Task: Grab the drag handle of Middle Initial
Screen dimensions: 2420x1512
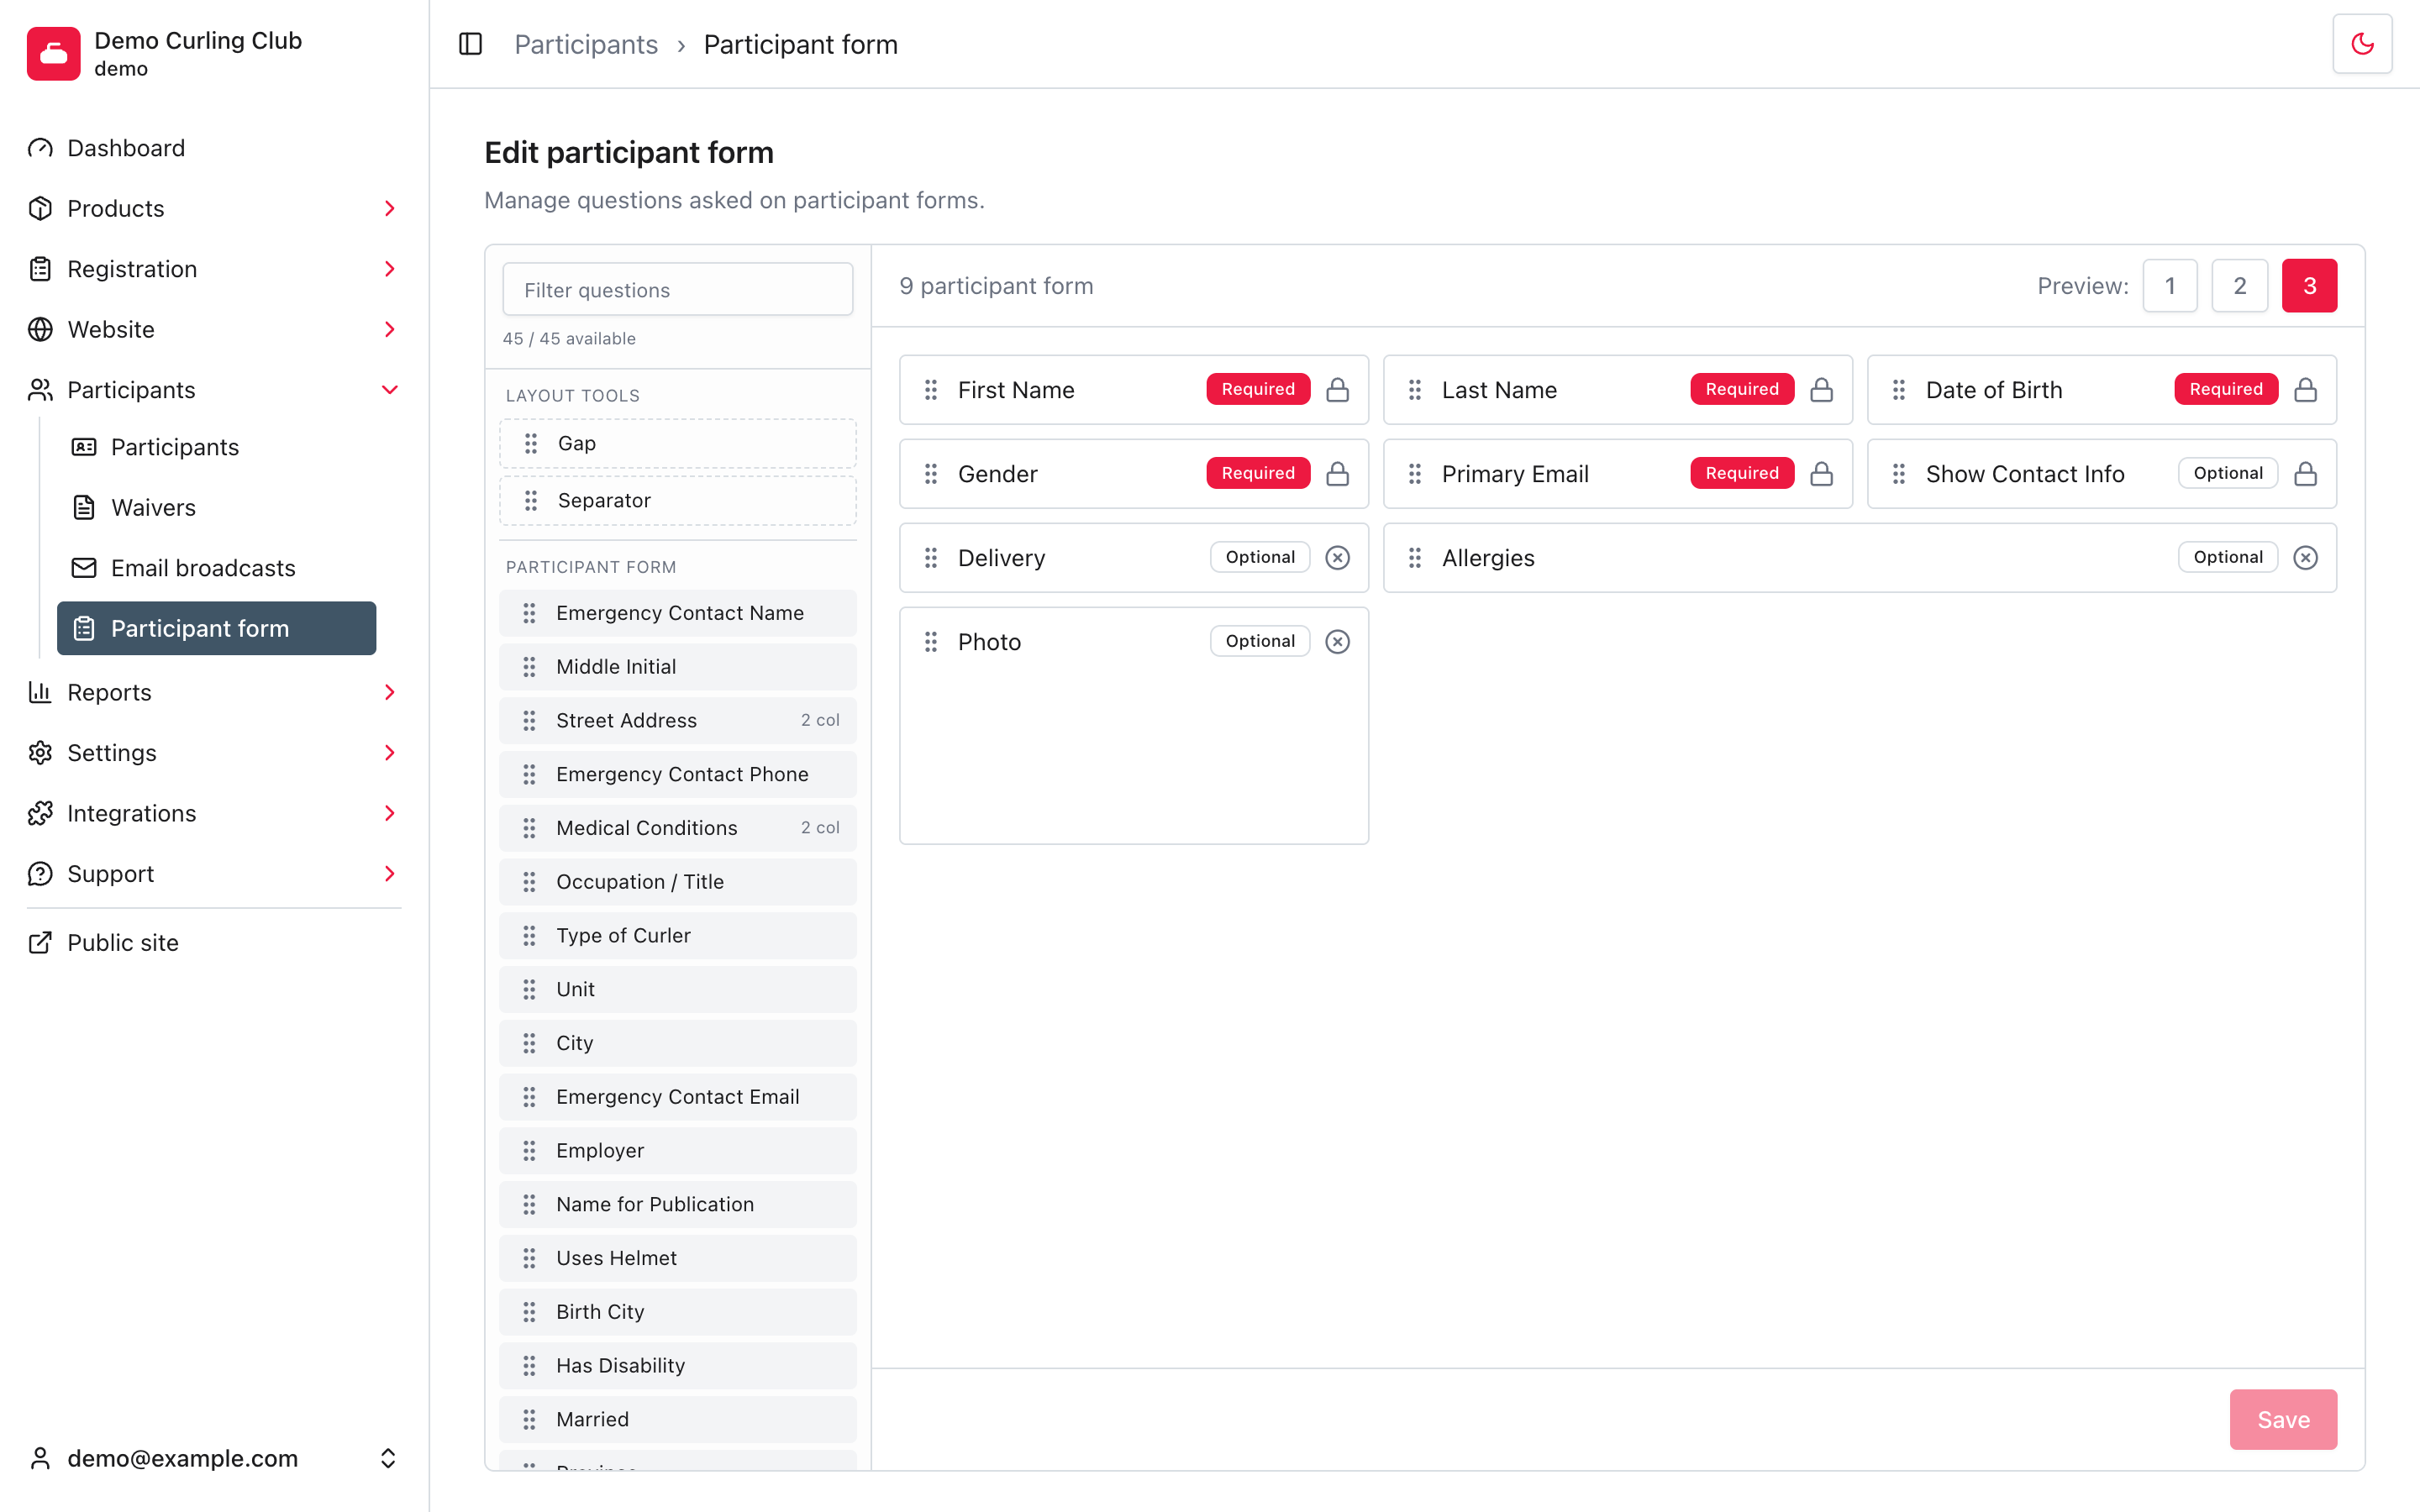Action: point(529,666)
